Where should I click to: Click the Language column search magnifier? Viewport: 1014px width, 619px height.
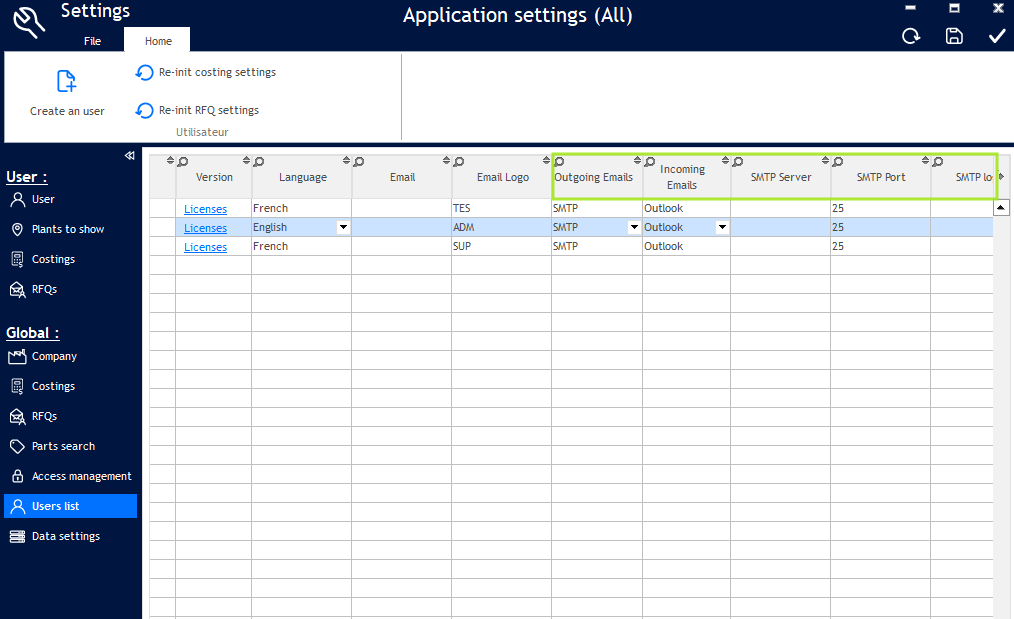pos(259,162)
